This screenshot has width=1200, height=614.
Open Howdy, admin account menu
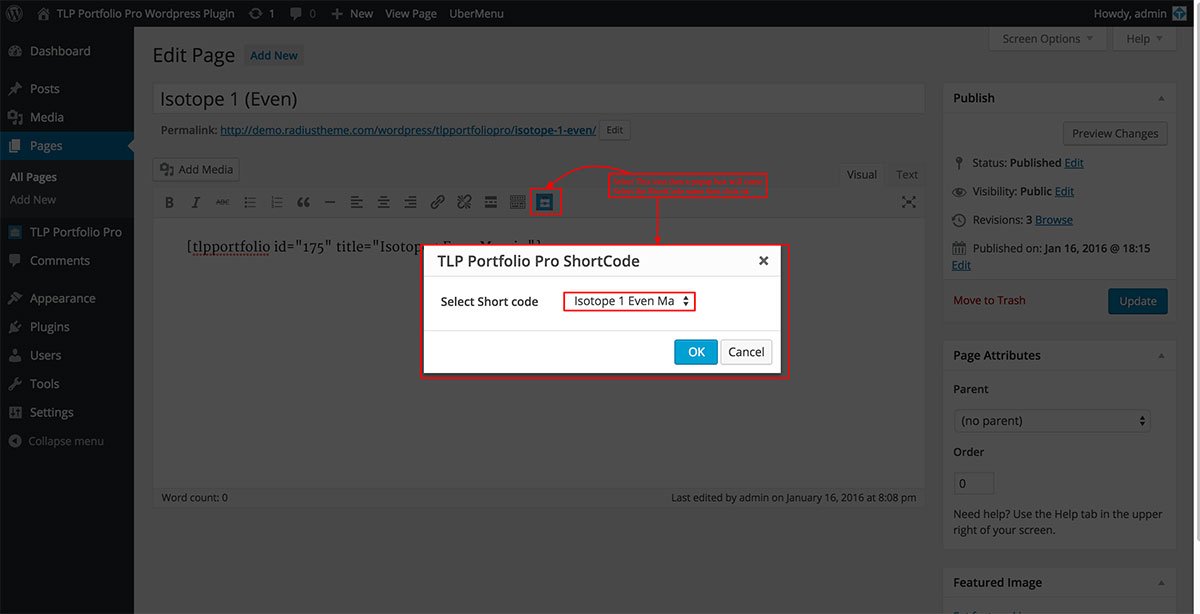[1139, 14]
